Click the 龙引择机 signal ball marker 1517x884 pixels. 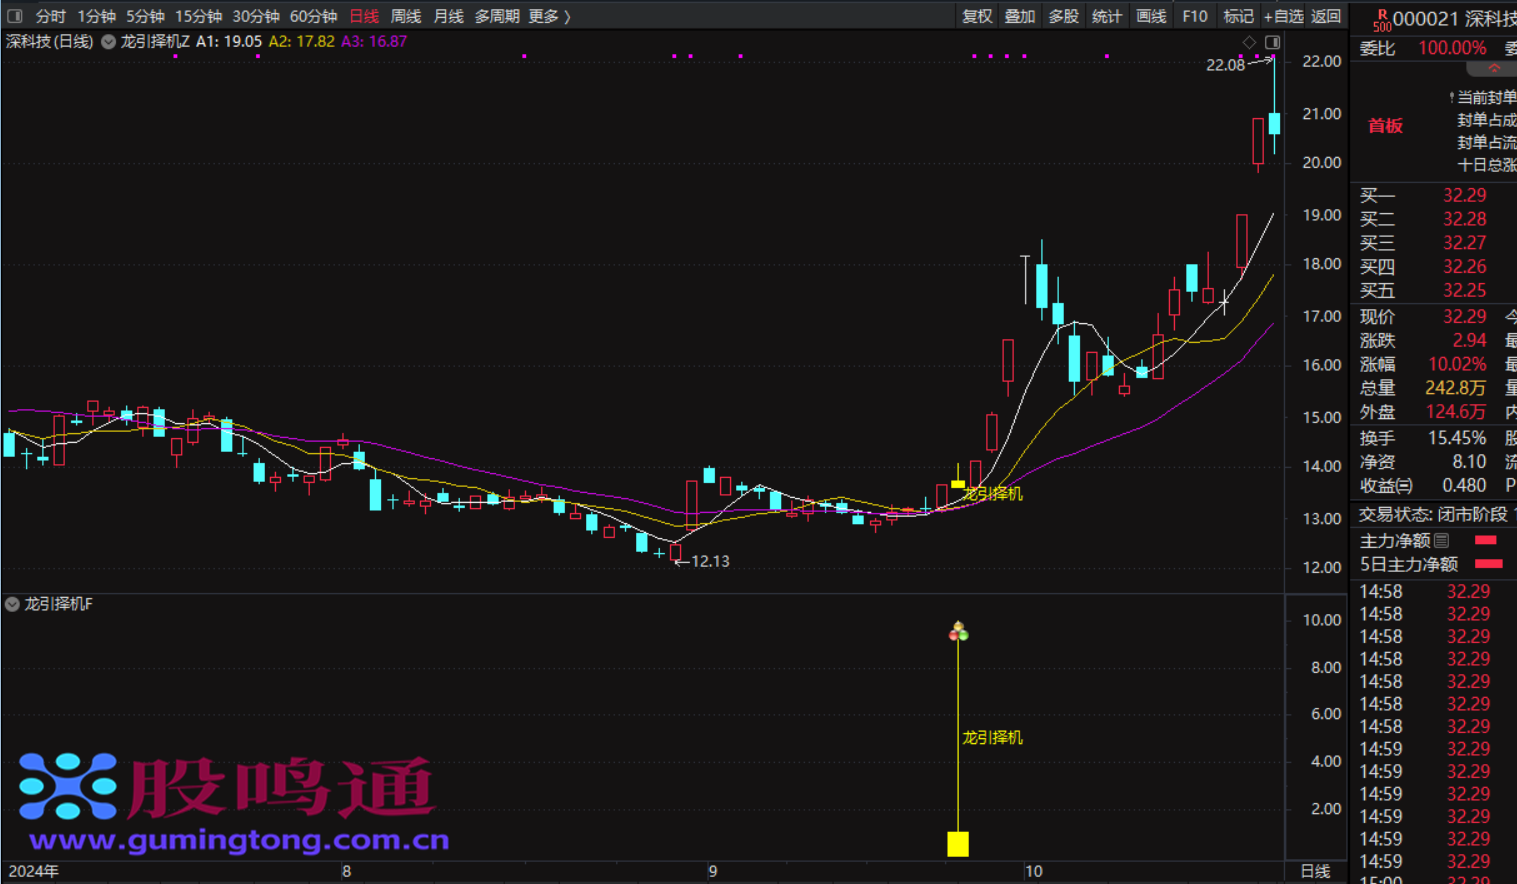tap(958, 631)
